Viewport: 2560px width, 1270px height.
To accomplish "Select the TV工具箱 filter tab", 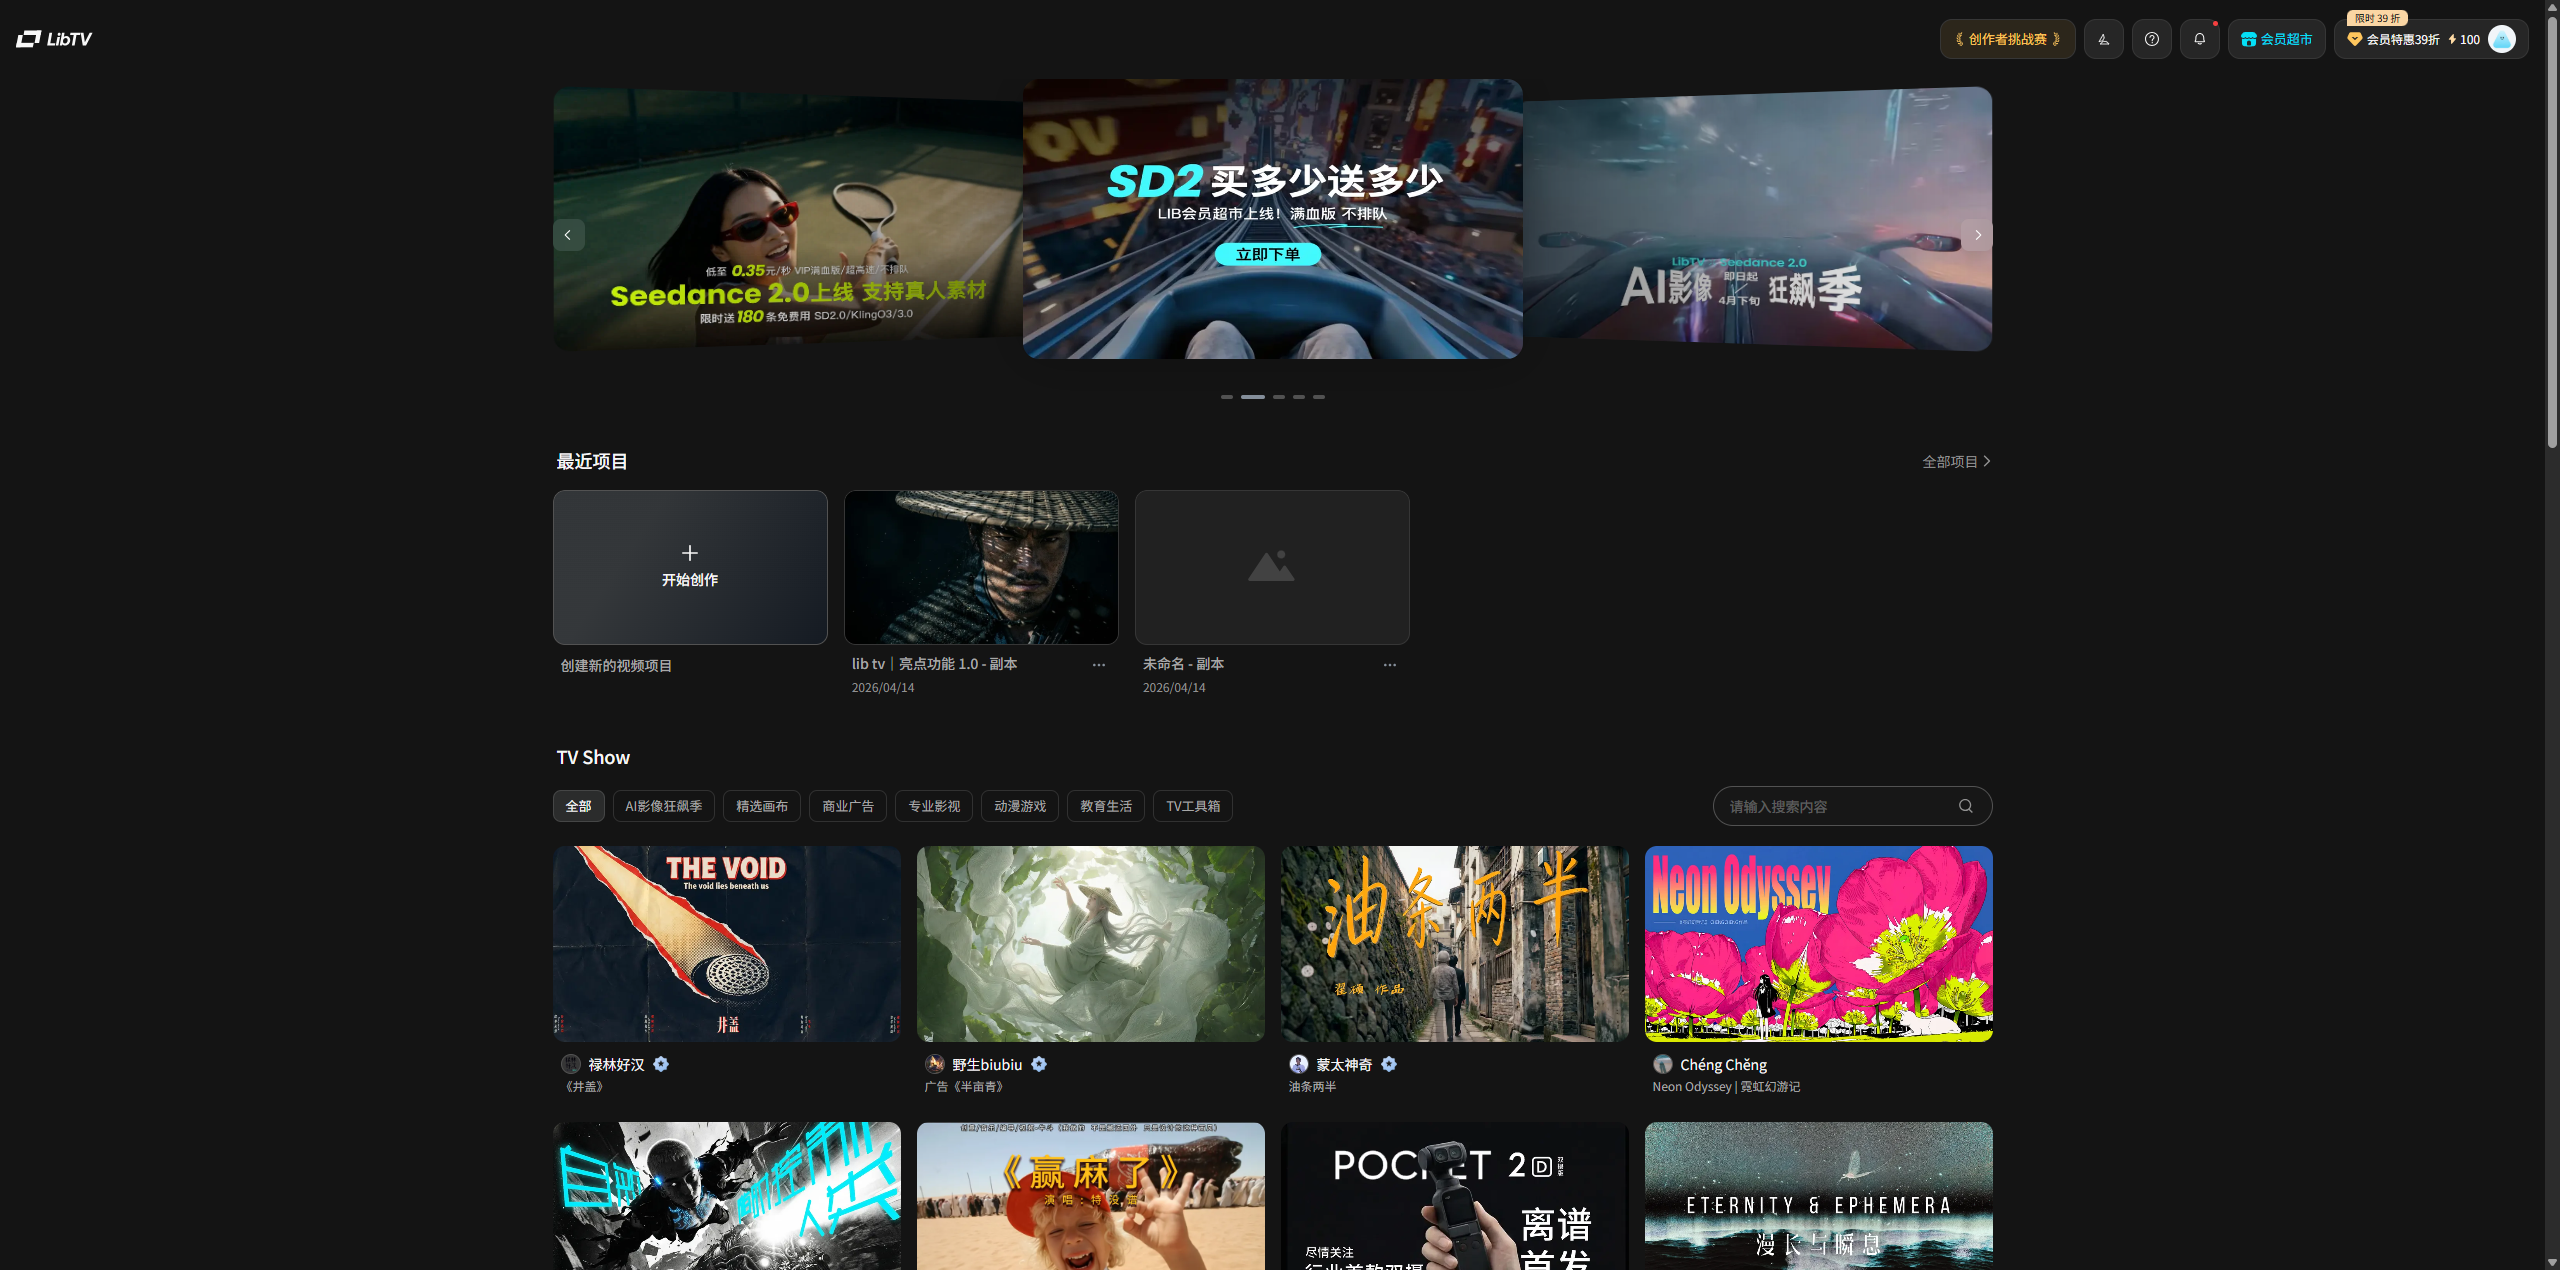I will (1193, 806).
